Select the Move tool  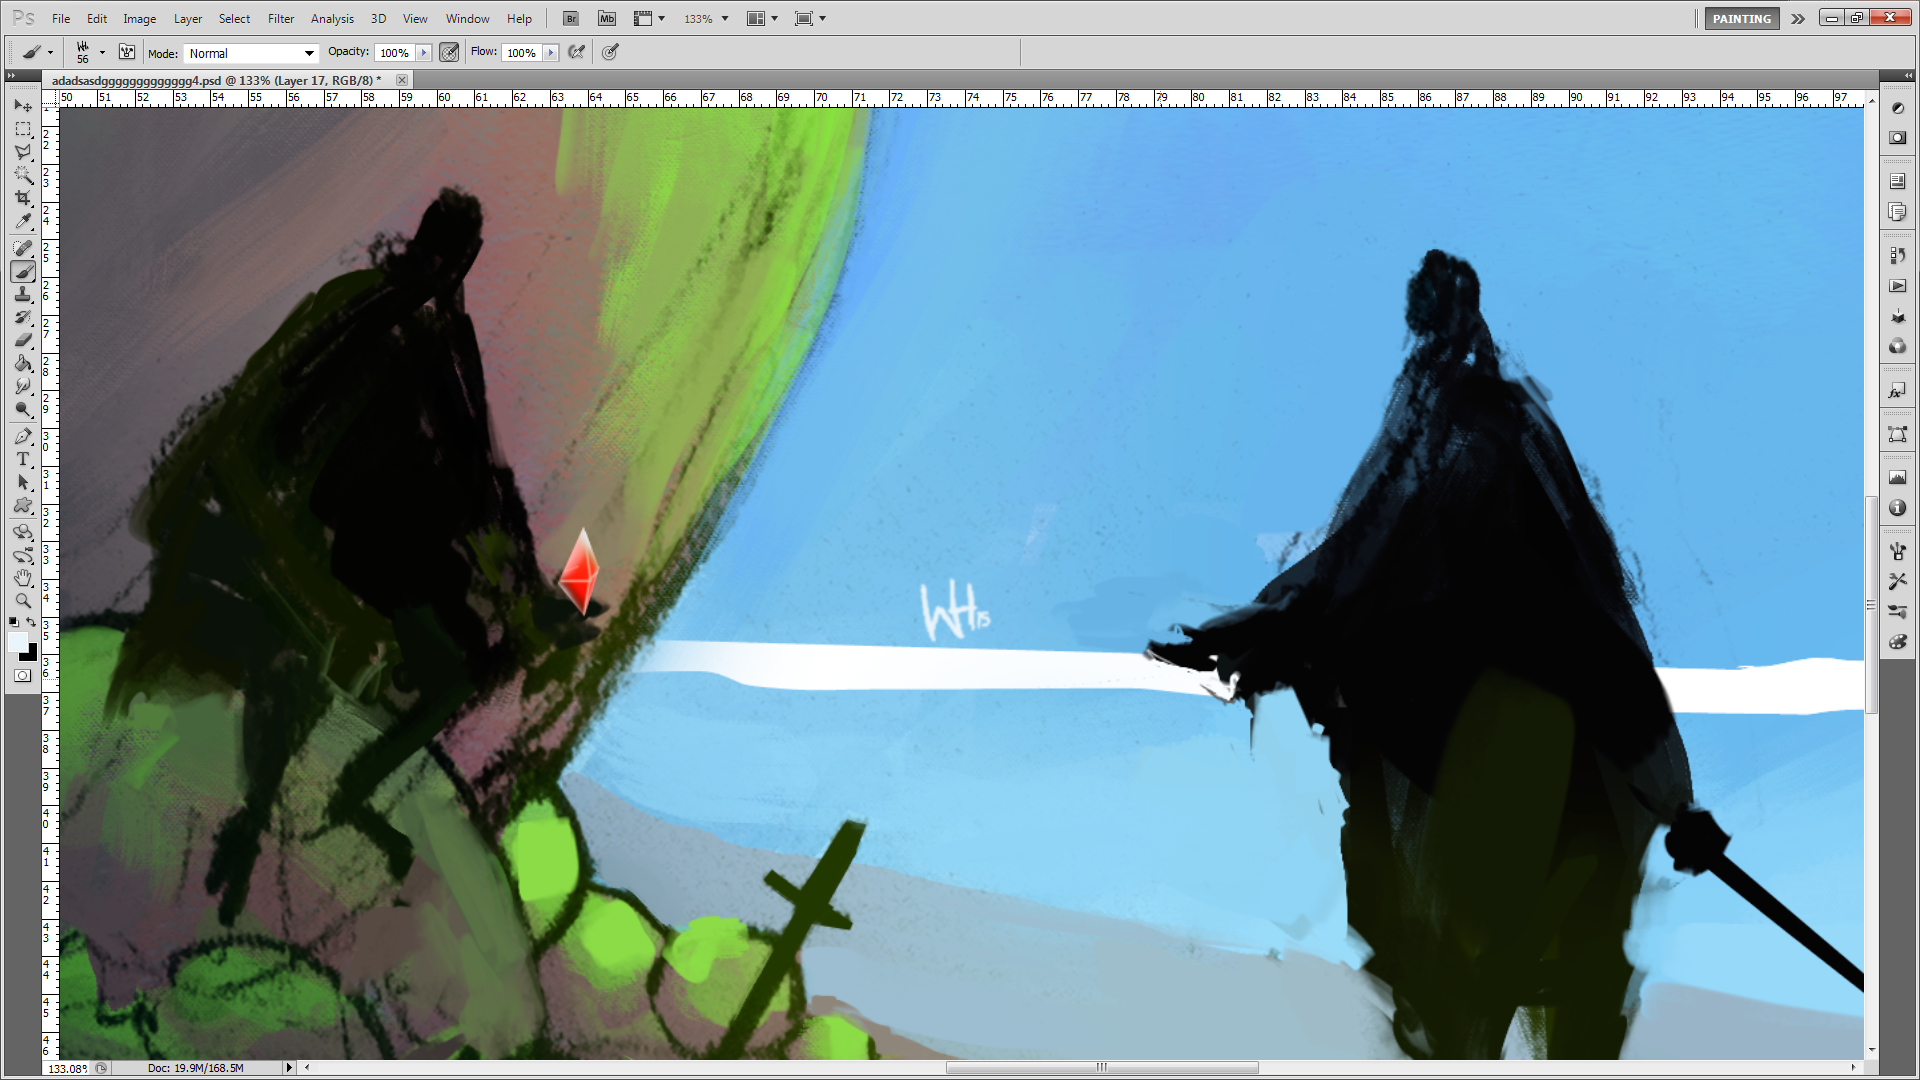(x=23, y=105)
